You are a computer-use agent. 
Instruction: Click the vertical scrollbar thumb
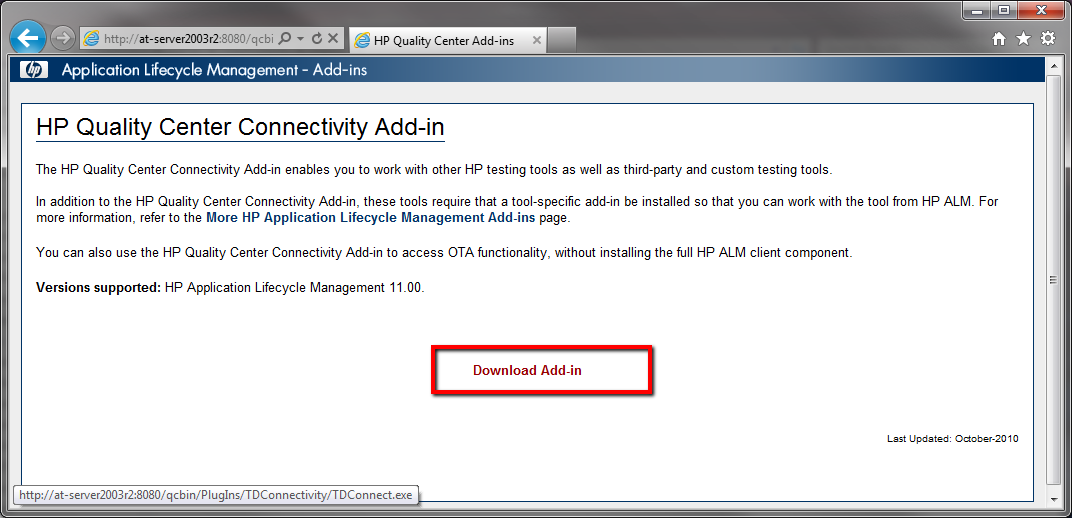point(1053,279)
